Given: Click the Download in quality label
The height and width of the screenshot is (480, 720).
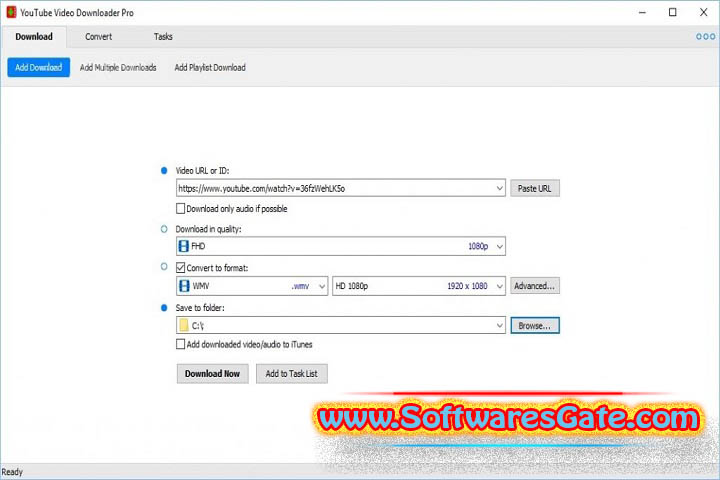Looking at the screenshot, I should 208,229.
